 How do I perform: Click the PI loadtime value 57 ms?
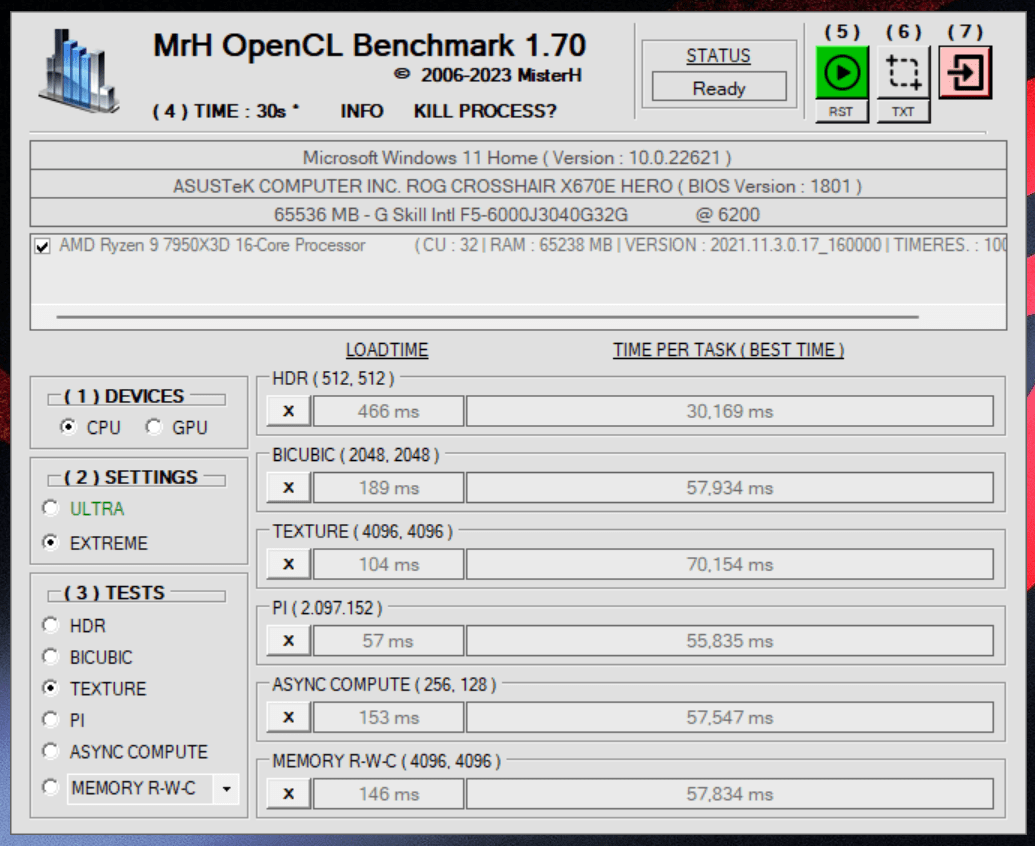(389, 641)
